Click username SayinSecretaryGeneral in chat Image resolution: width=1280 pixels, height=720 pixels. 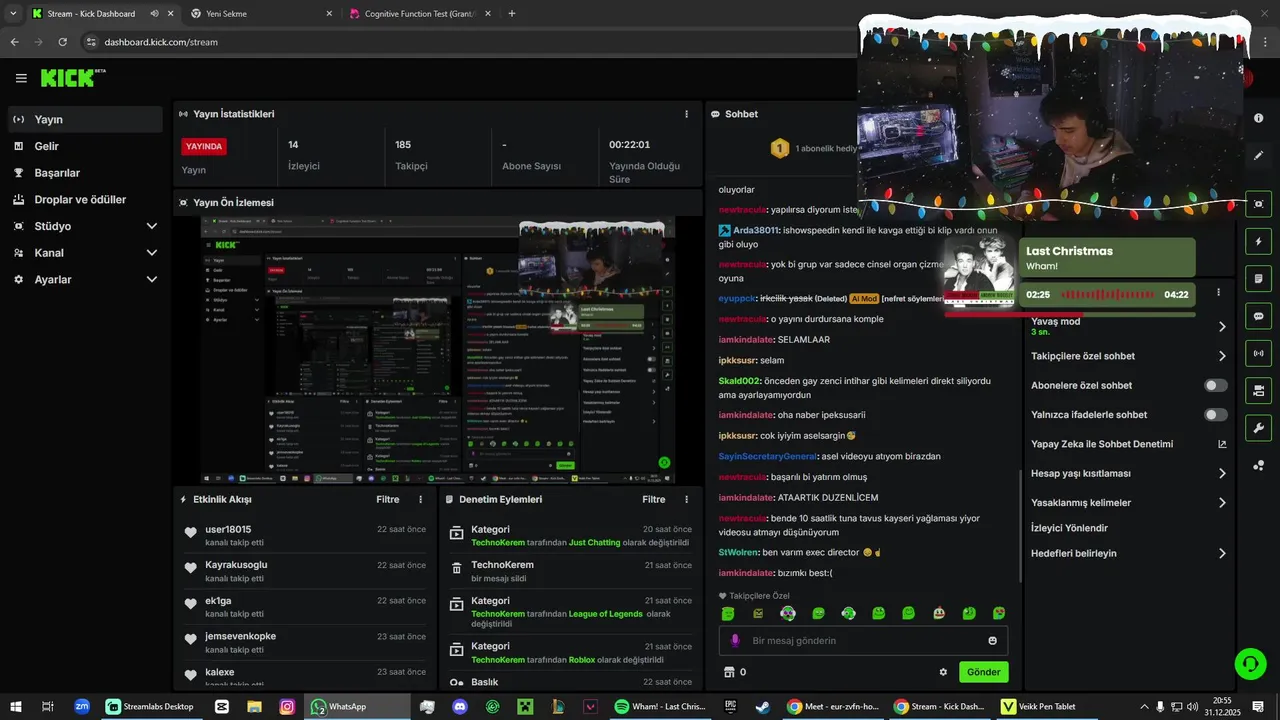pos(768,457)
